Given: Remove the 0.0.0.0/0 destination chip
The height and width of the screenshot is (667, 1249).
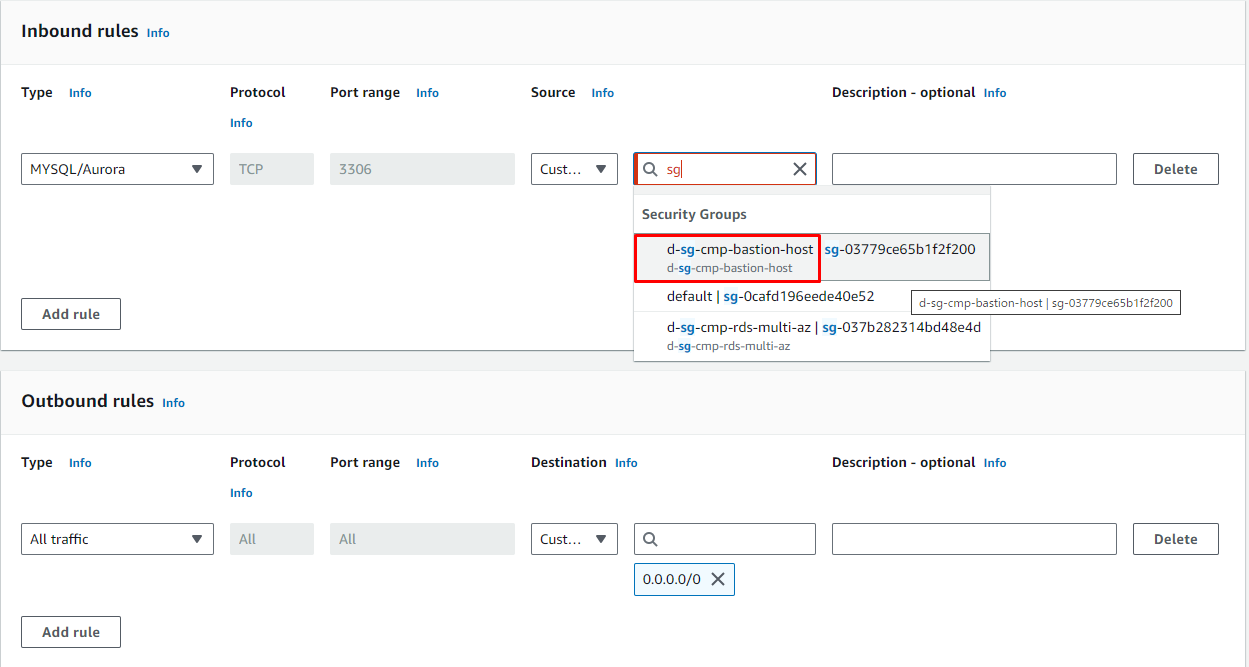Looking at the screenshot, I should click(717, 579).
